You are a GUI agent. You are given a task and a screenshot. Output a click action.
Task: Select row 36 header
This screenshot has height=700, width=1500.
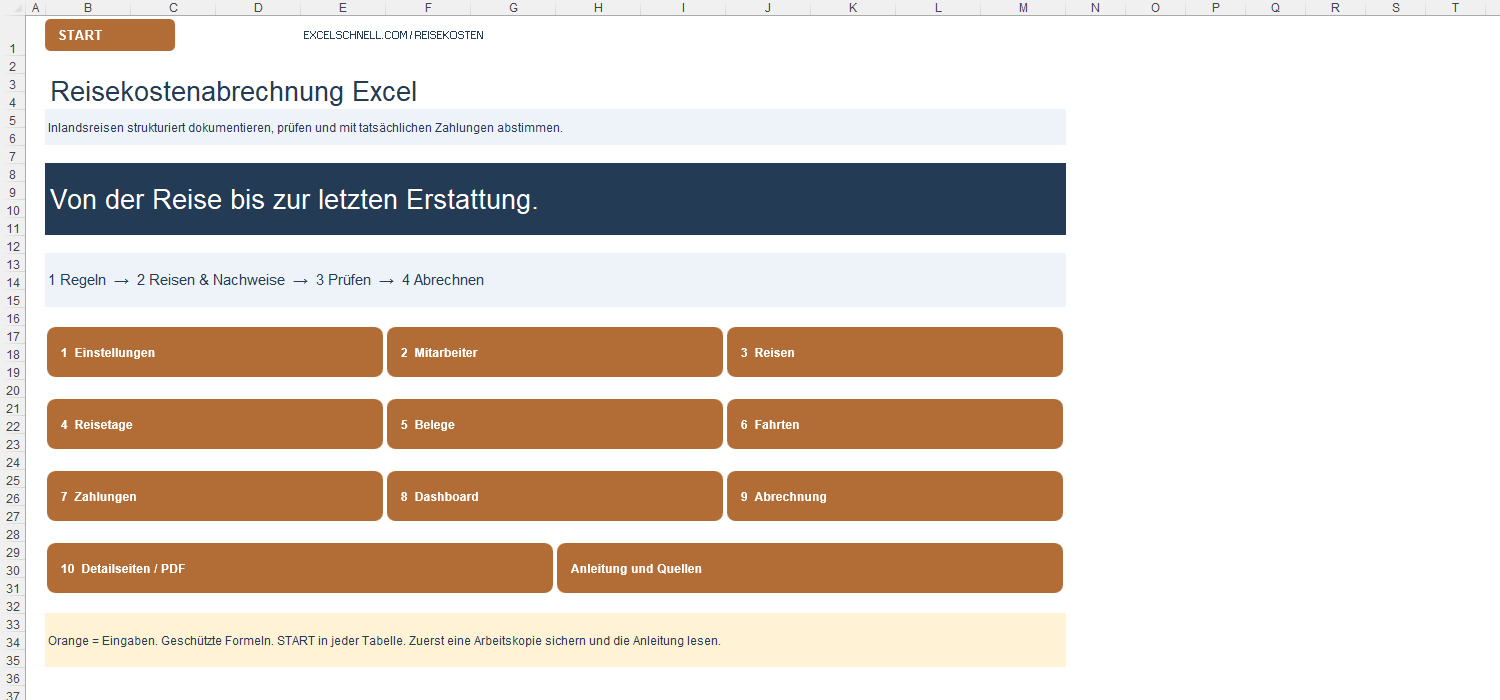(13, 677)
